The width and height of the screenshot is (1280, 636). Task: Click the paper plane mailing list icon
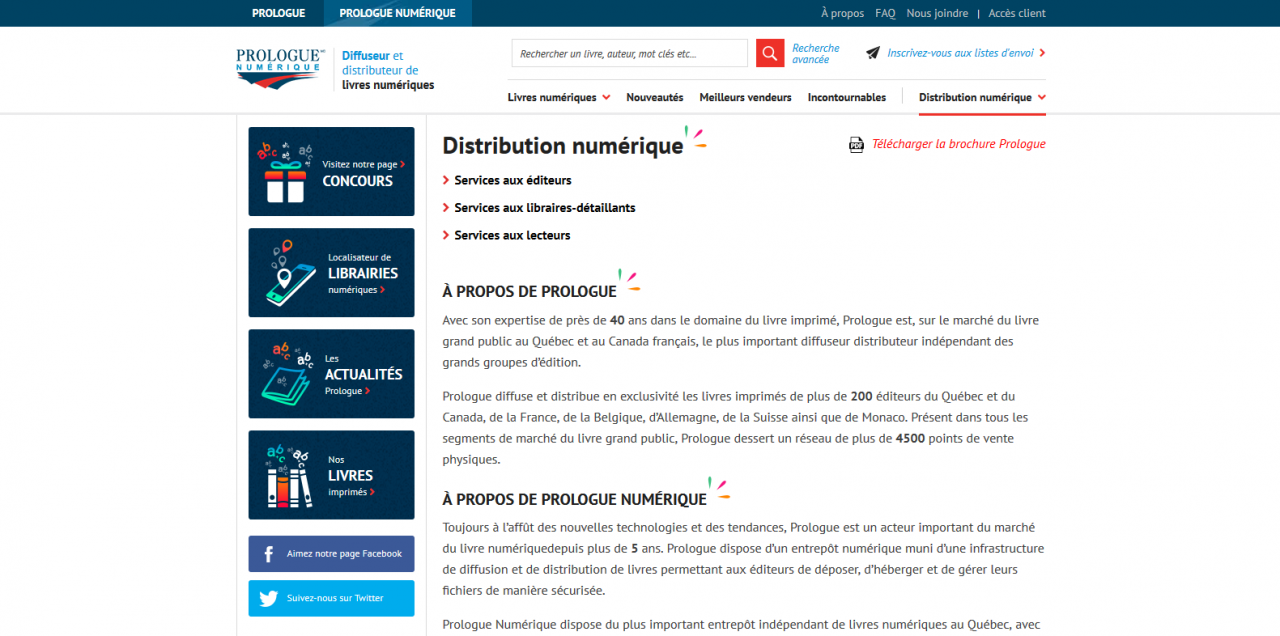(873, 53)
